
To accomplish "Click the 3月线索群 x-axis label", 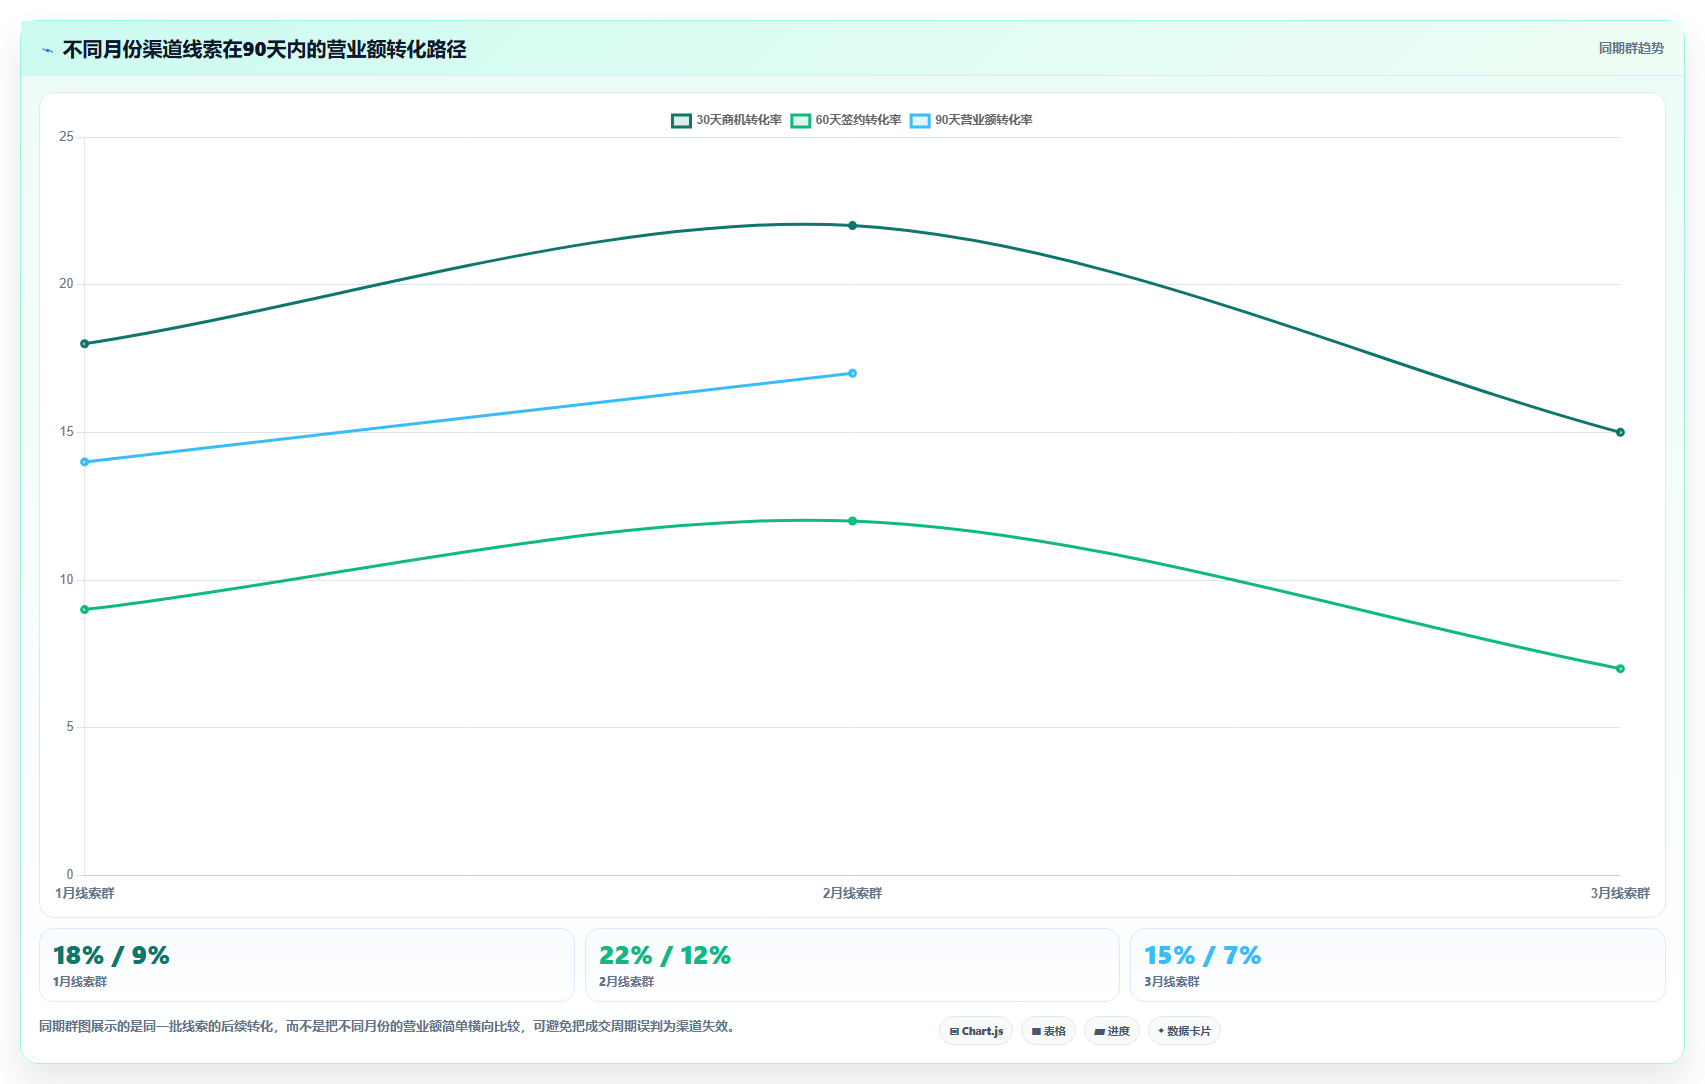I will pos(1620,893).
